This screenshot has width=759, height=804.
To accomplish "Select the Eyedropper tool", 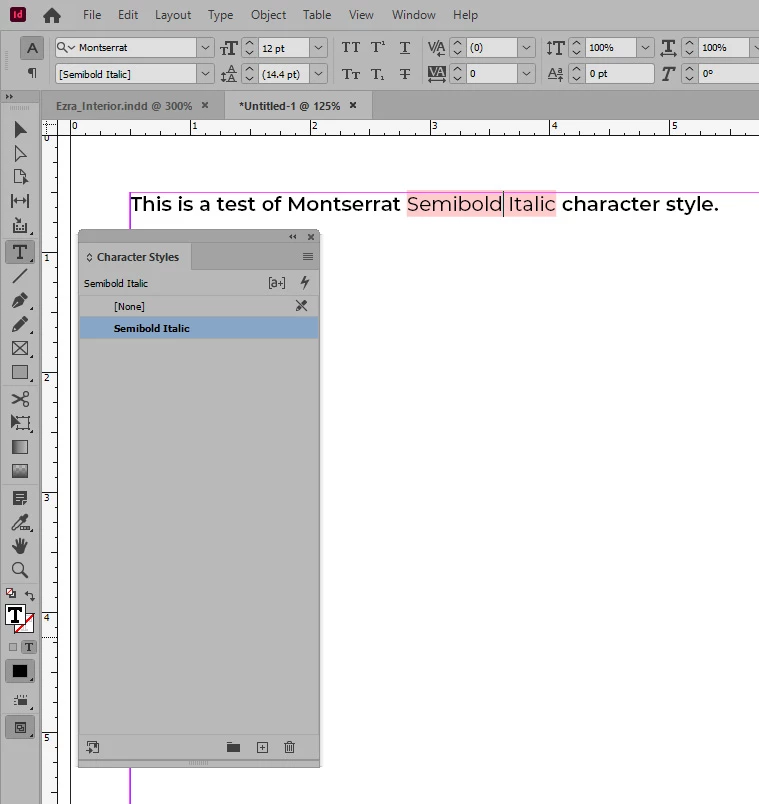I will [x=20, y=522].
